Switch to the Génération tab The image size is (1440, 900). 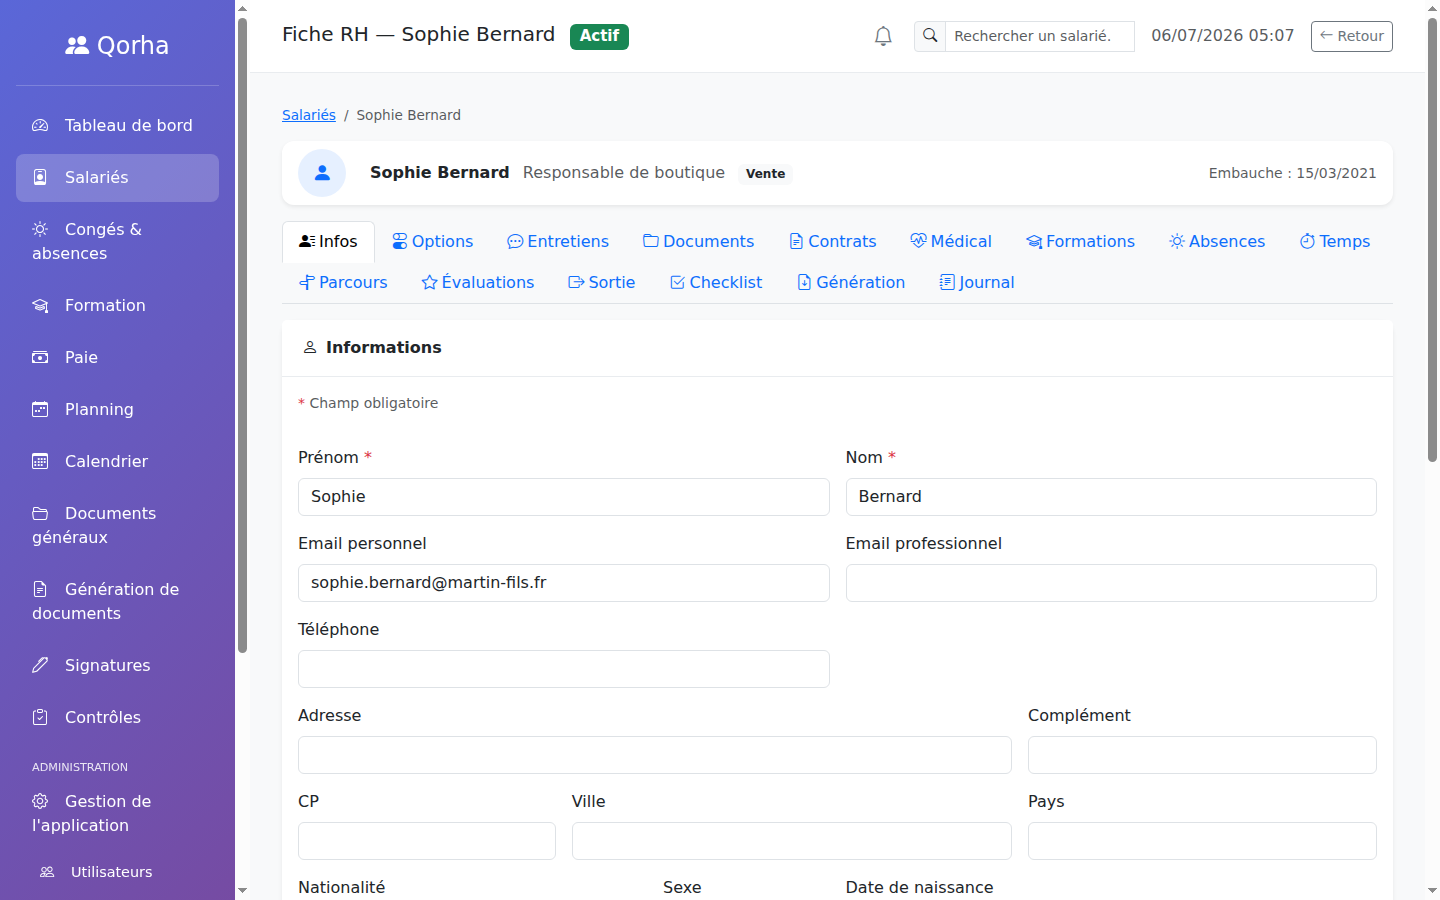click(851, 283)
